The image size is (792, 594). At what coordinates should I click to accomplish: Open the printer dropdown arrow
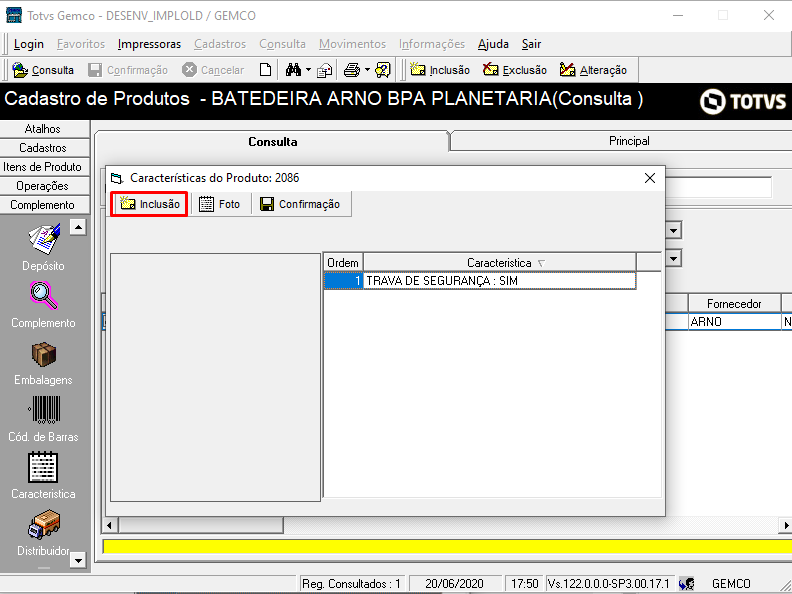pos(367,70)
